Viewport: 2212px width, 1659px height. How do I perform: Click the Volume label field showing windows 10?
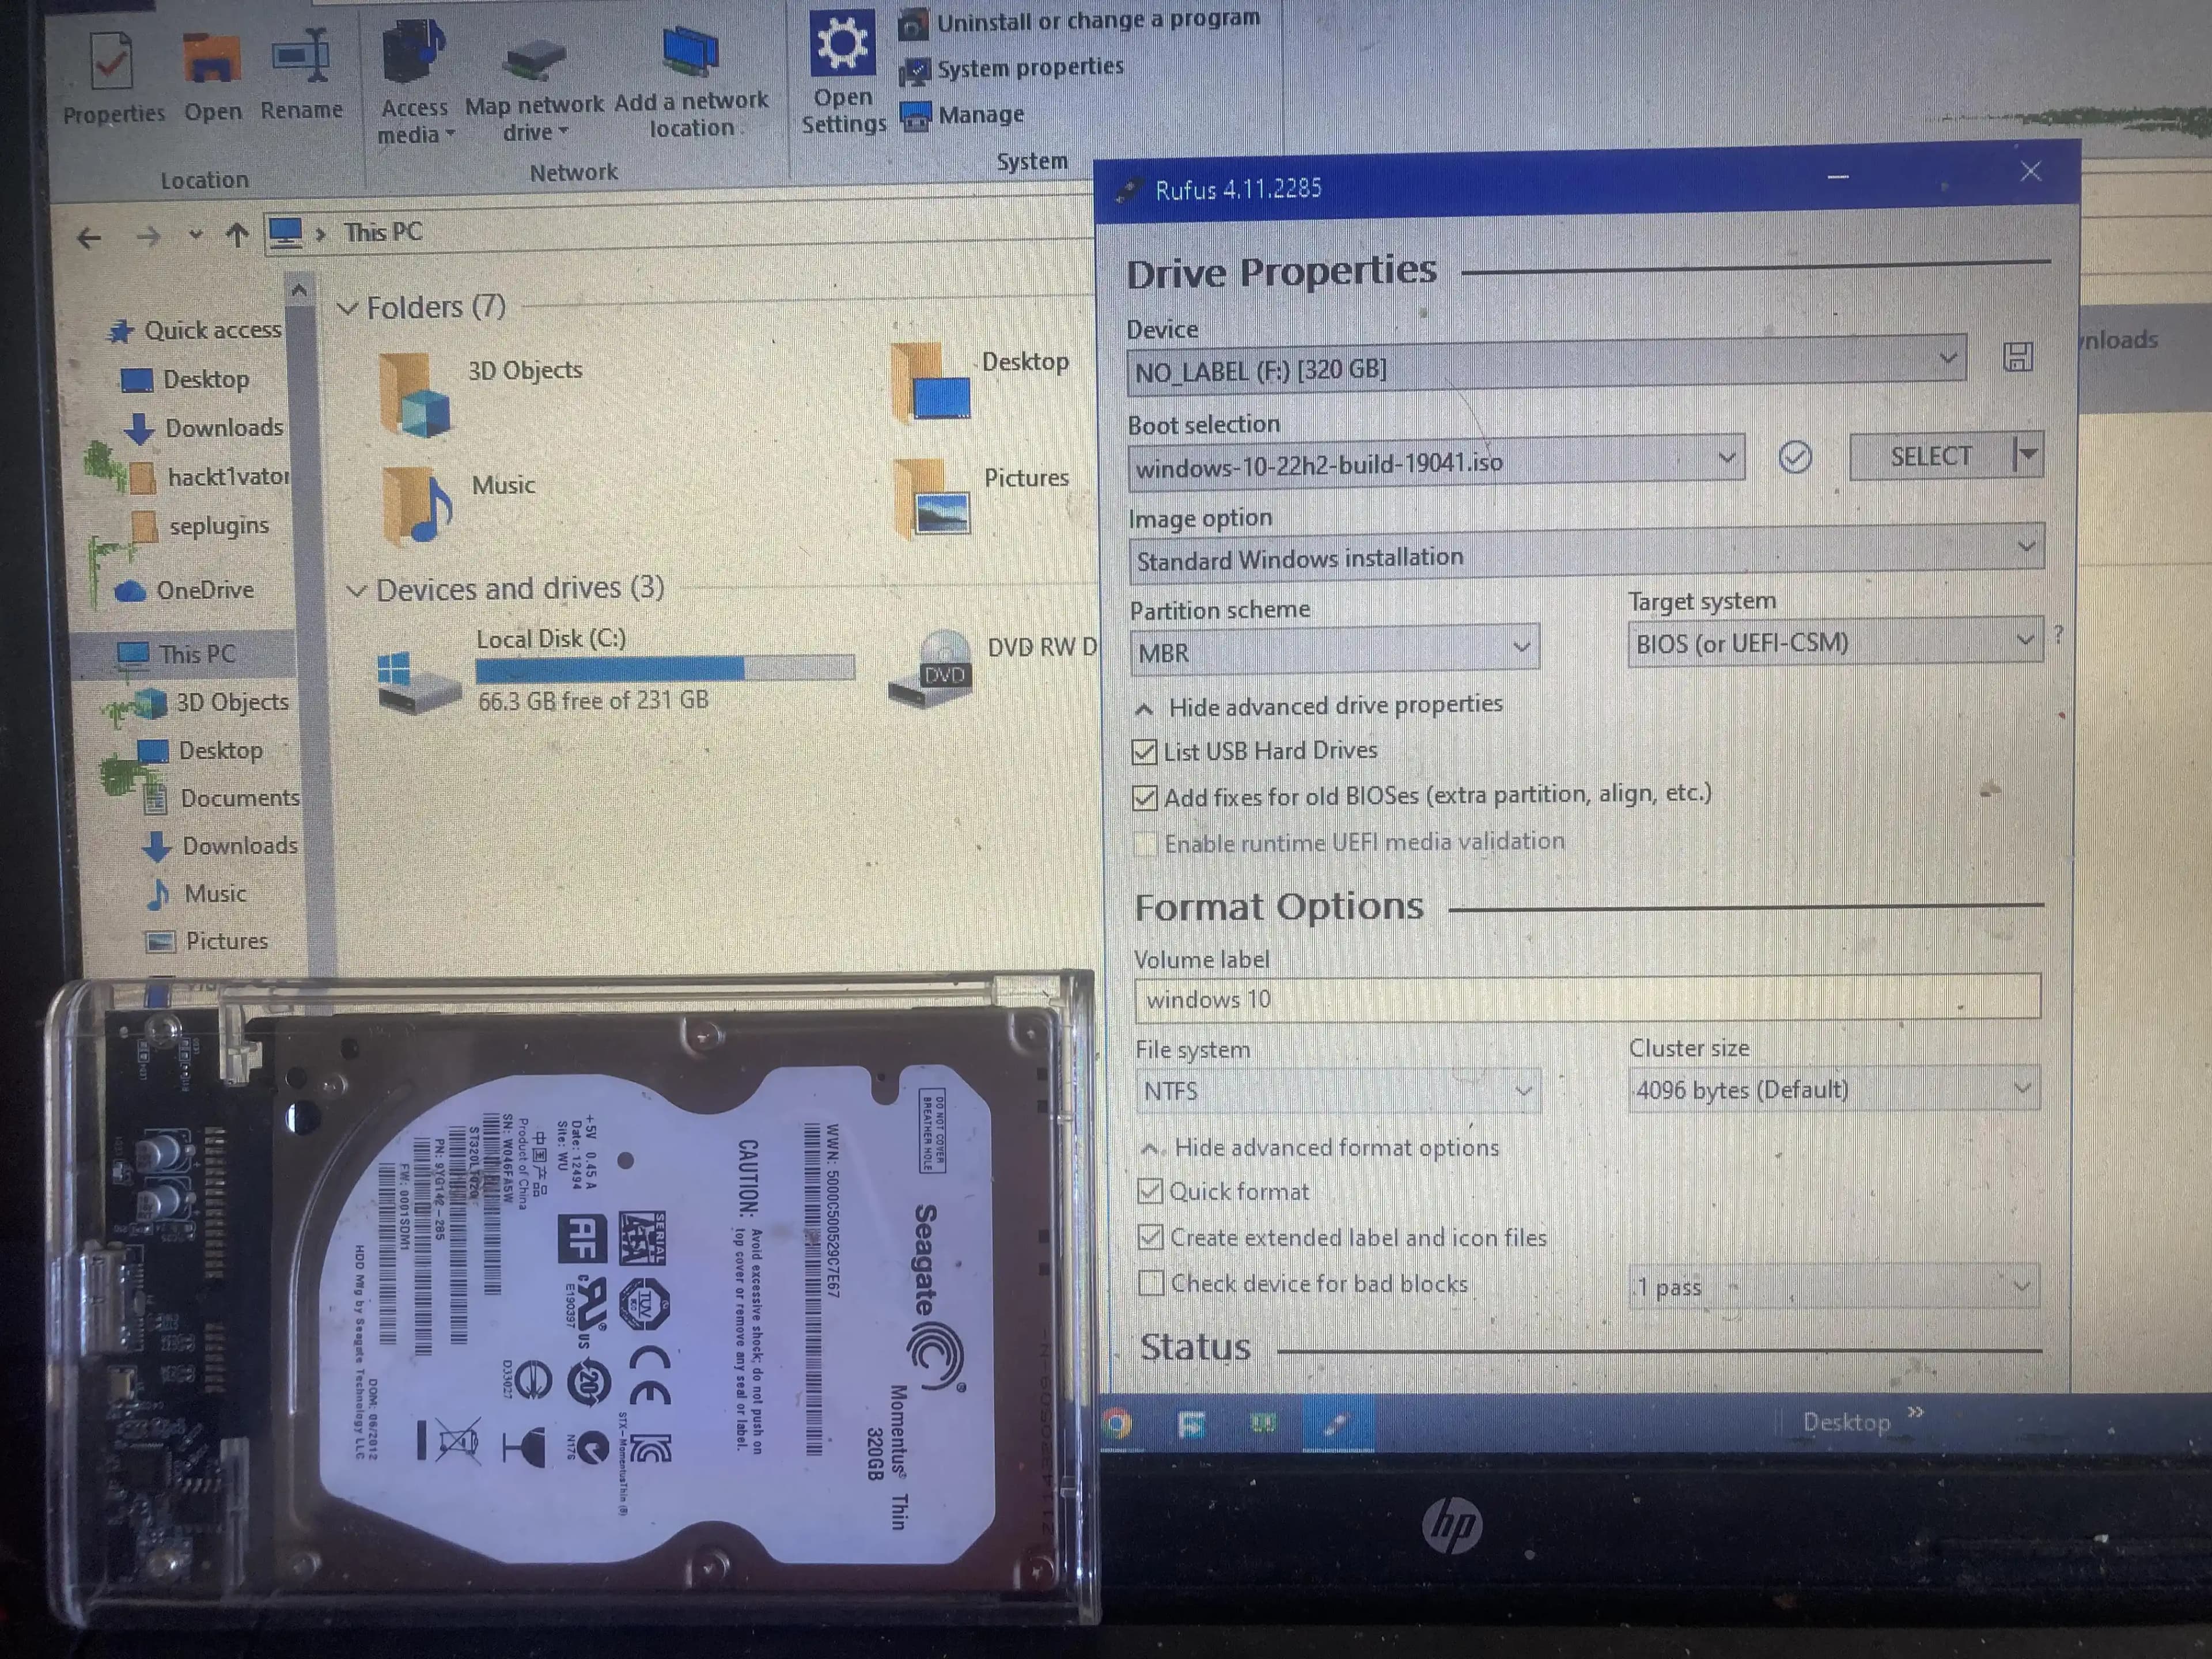click(1500, 998)
